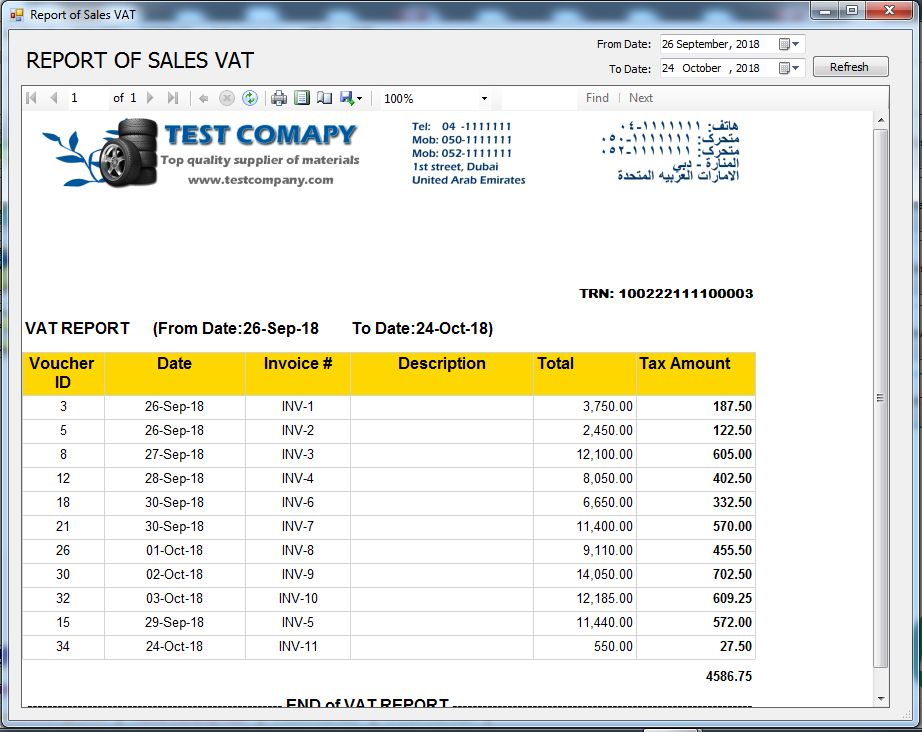
Task: Go to previous report page
Action: 54,98
